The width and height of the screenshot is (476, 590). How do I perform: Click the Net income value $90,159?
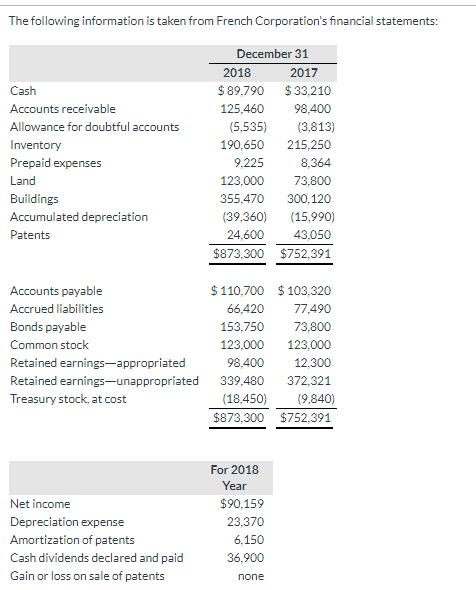point(242,503)
